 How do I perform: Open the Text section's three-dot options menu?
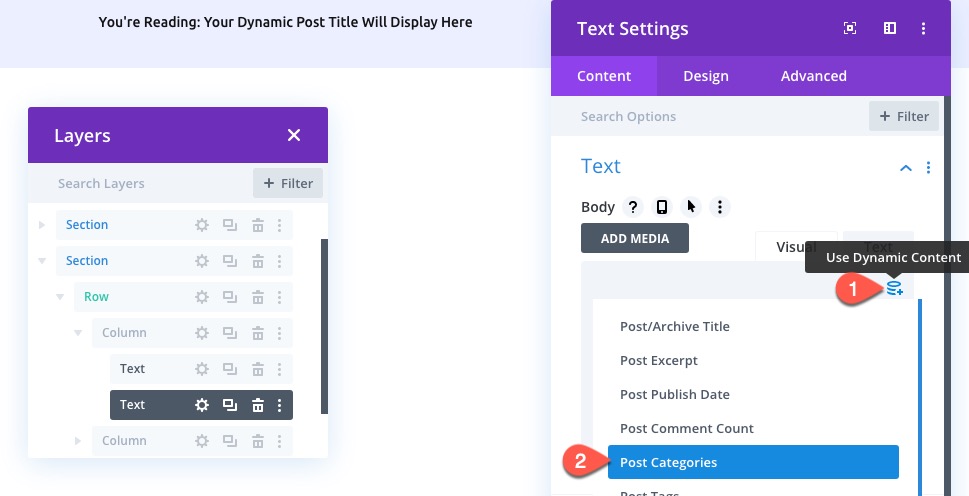929,167
